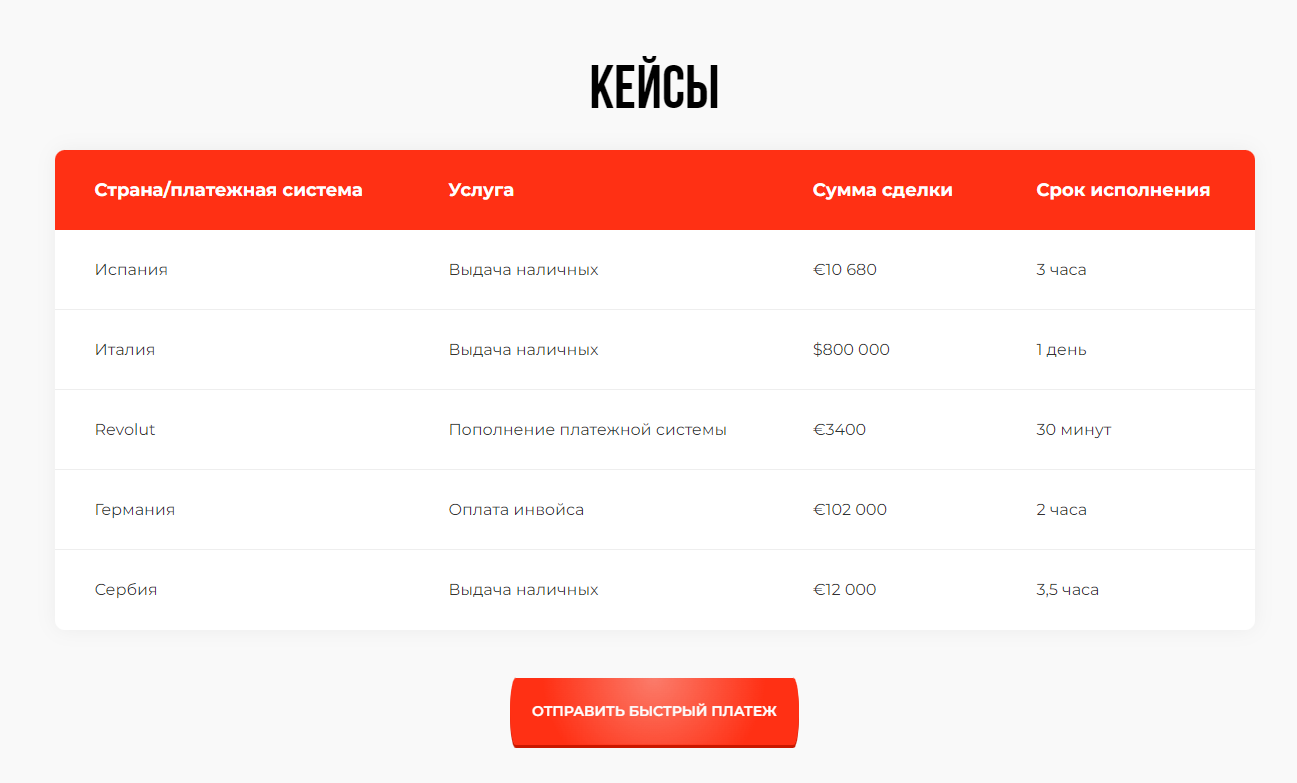This screenshot has width=1297, height=783.
Task: Select the 'Revolut' table cell
Action: [x=125, y=430]
